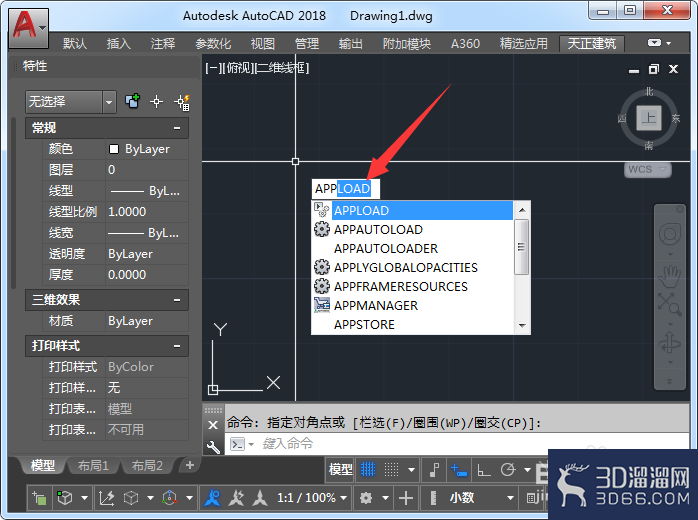The image size is (698, 520).
Task: Open the AutoCAD application menu button
Action: coord(28,28)
